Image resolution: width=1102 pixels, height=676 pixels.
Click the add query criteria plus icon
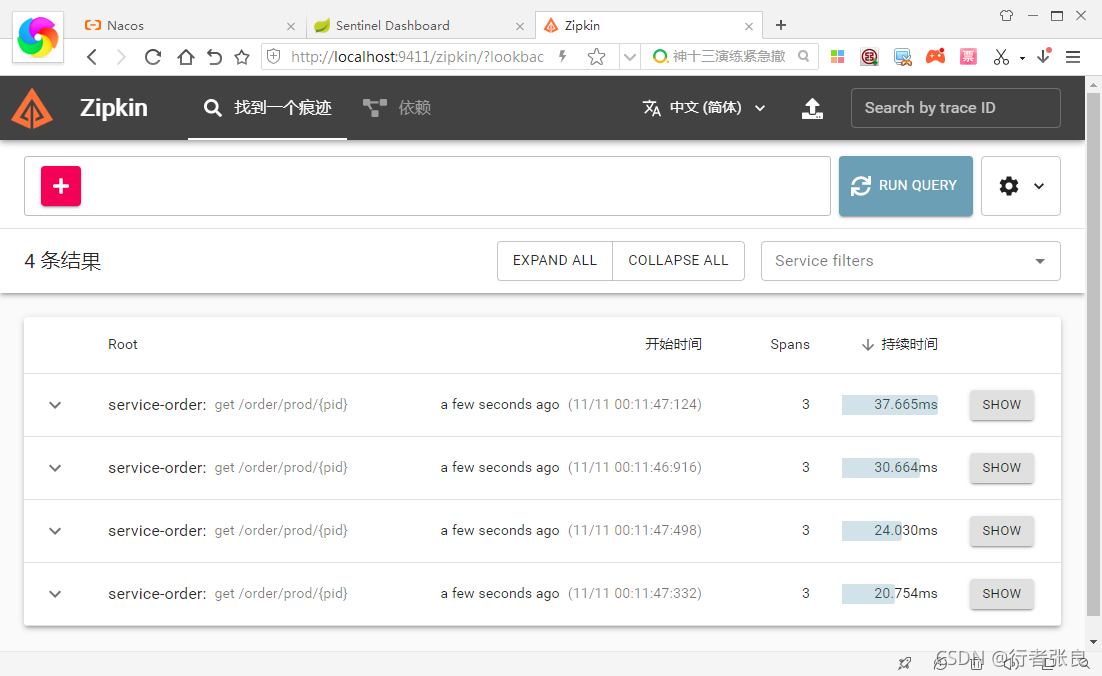60,186
